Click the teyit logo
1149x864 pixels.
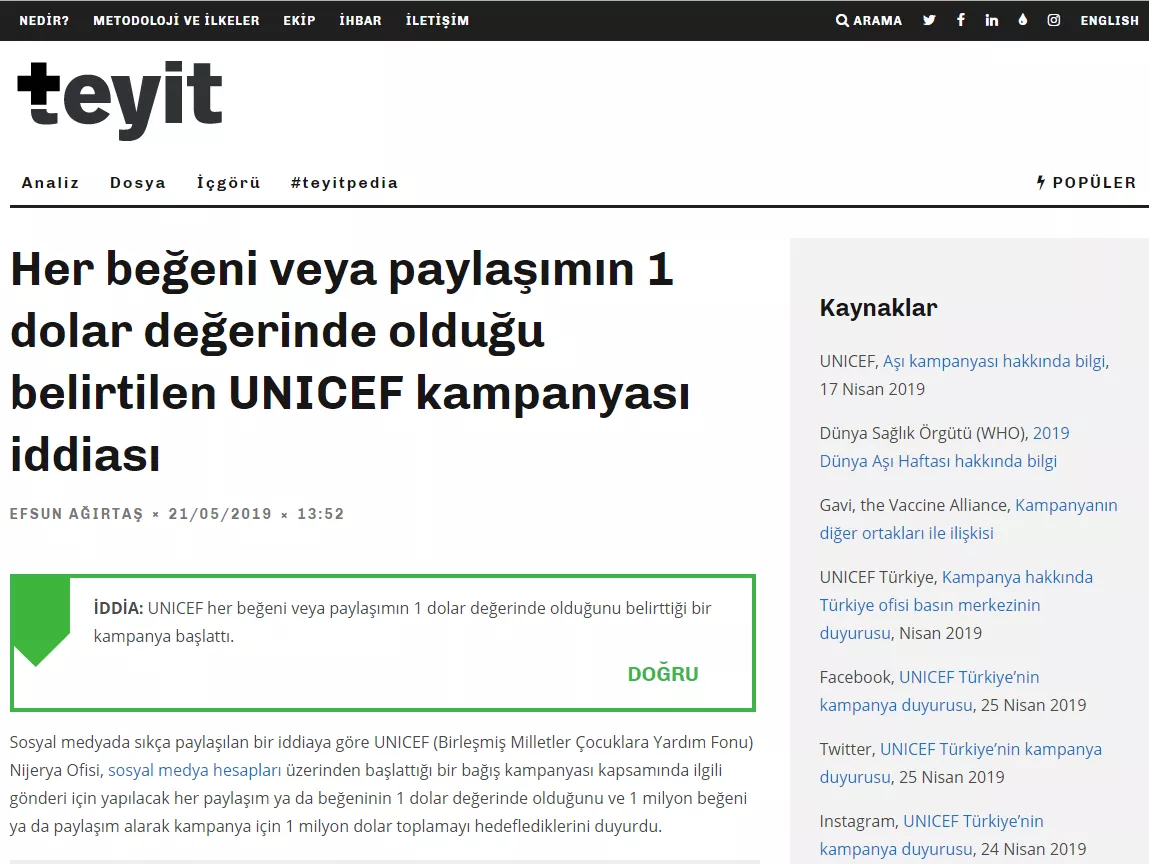point(119,100)
